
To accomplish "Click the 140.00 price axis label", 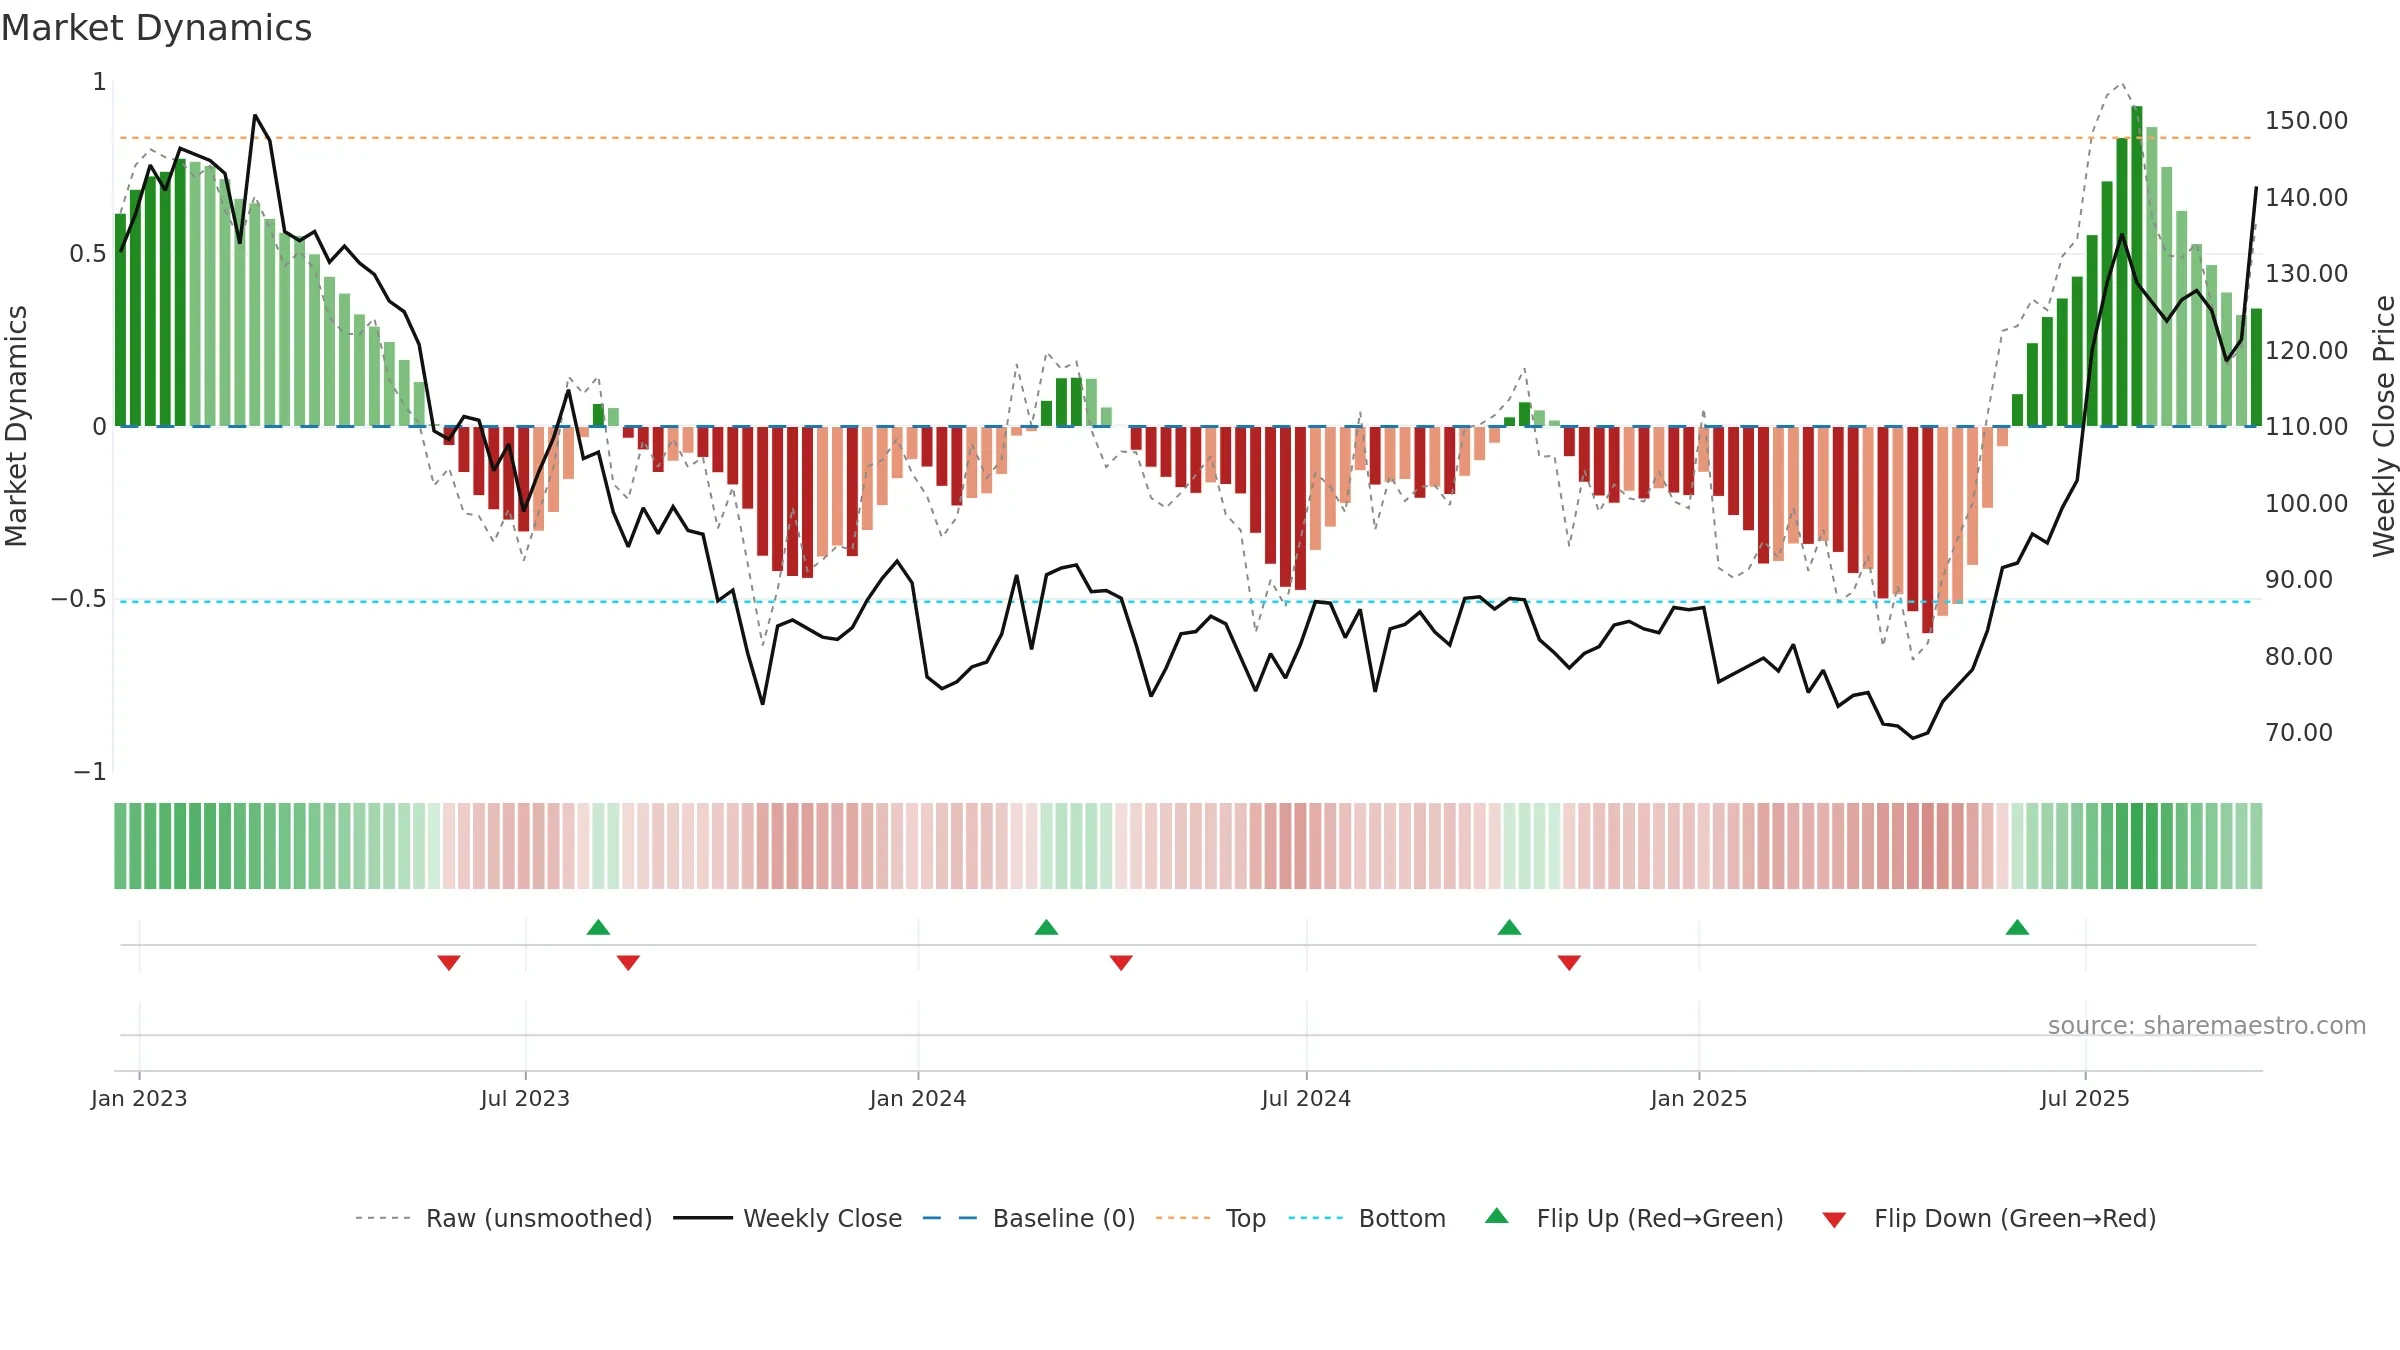I will 2306,197.
